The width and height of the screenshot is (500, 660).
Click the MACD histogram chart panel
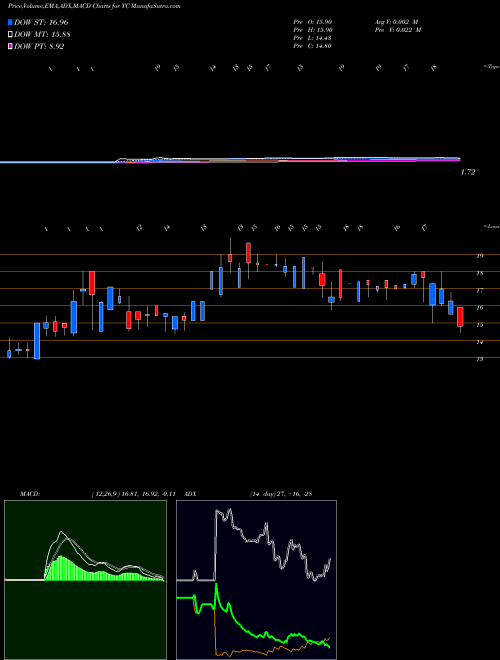pos(85,580)
